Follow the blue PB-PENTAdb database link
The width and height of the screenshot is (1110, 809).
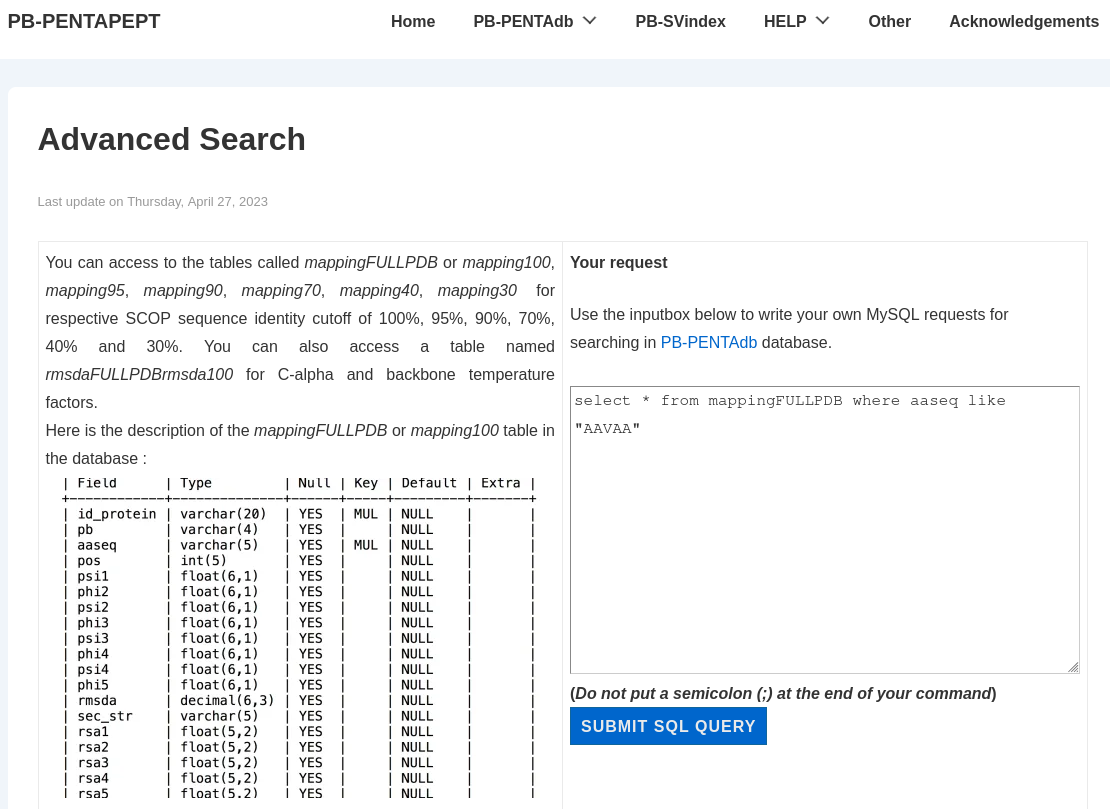708,342
